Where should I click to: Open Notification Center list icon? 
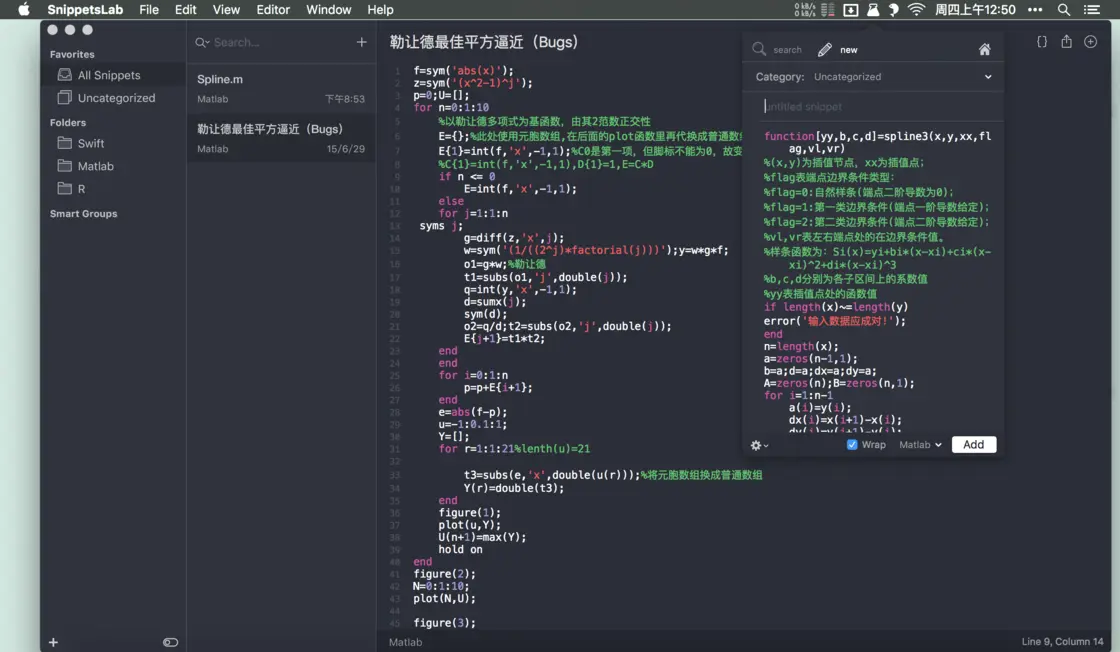point(1091,9)
